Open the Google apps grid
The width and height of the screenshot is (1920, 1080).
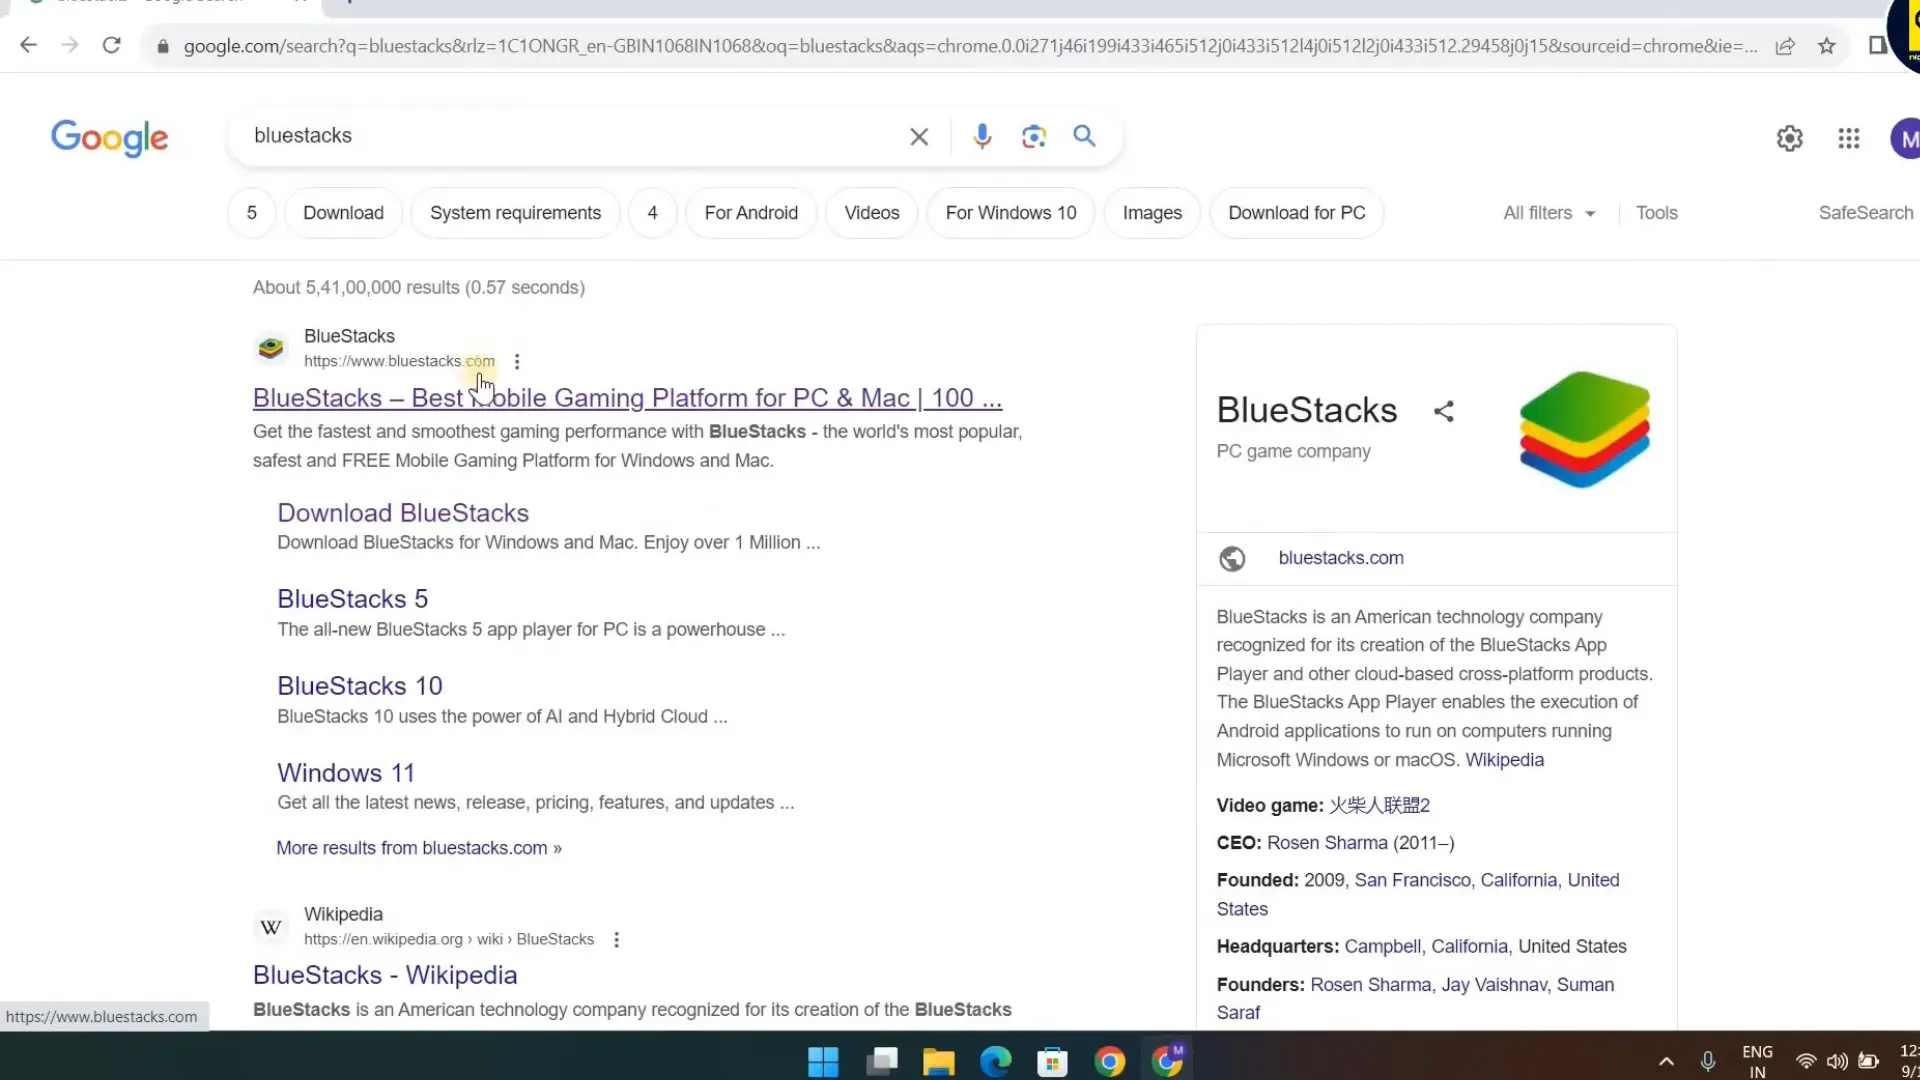point(1848,138)
